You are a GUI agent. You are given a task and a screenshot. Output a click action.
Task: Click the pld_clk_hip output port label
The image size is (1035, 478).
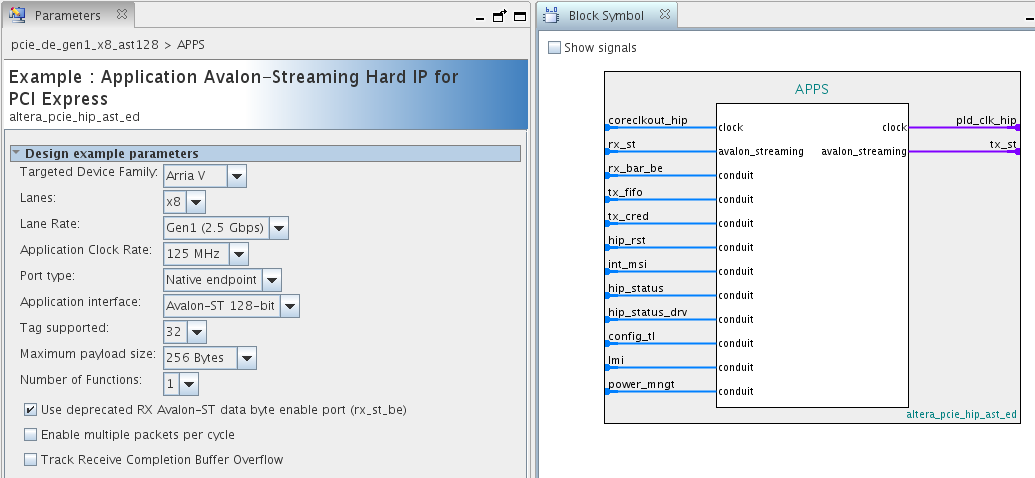(986, 120)
